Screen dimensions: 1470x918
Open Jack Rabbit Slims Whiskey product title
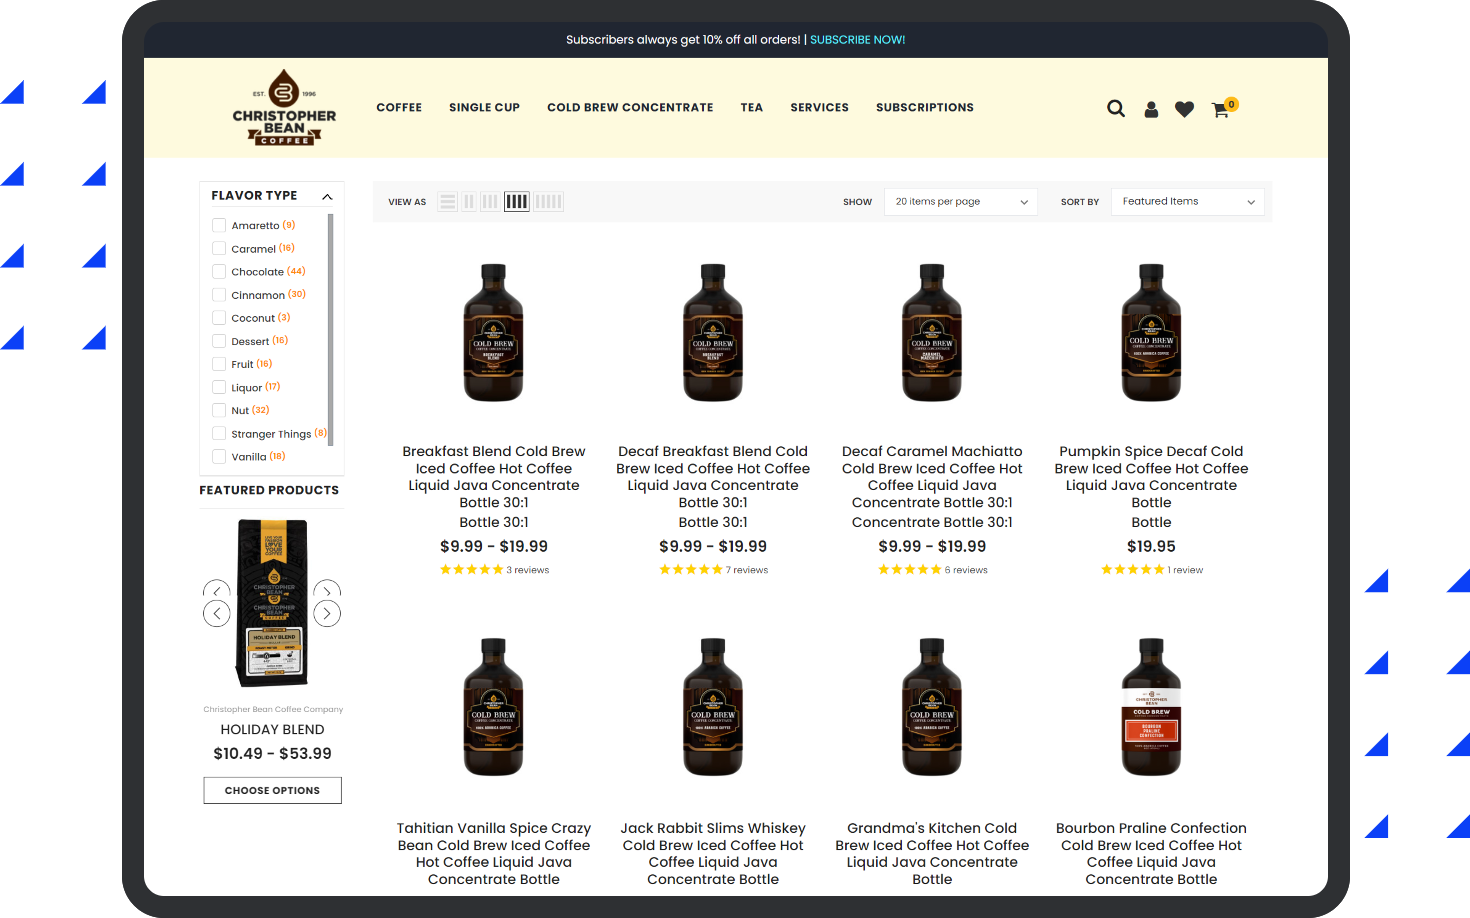click(713, 854)
